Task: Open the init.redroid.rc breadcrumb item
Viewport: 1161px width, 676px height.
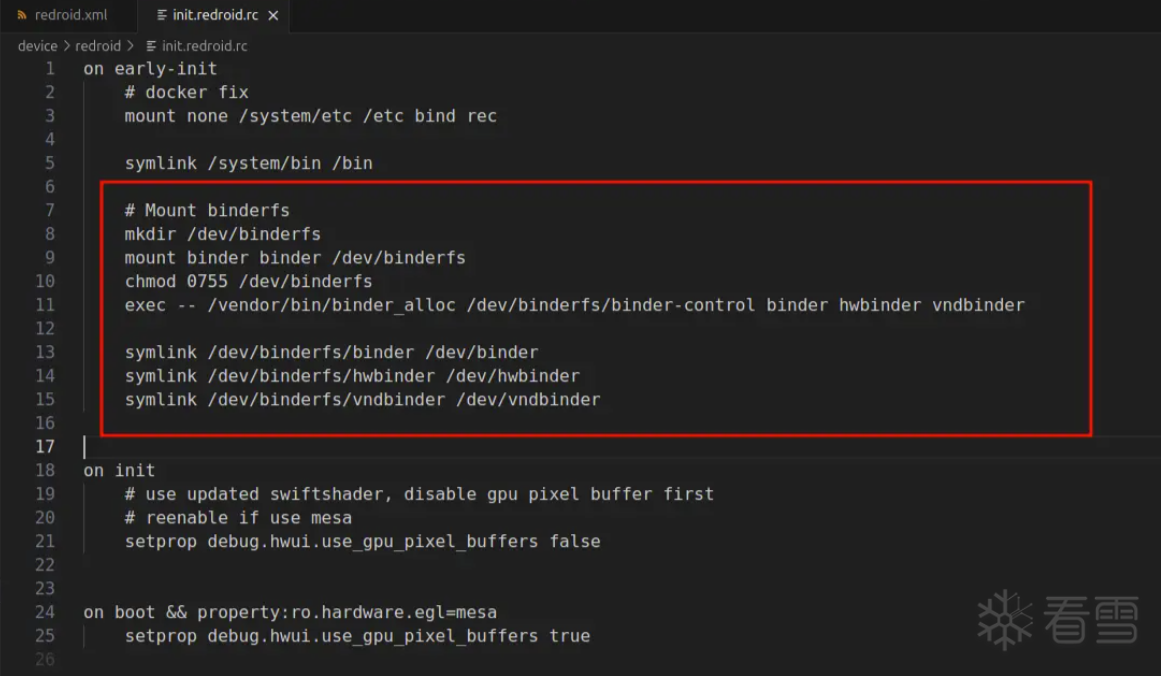Action: [x=204, y=46]
